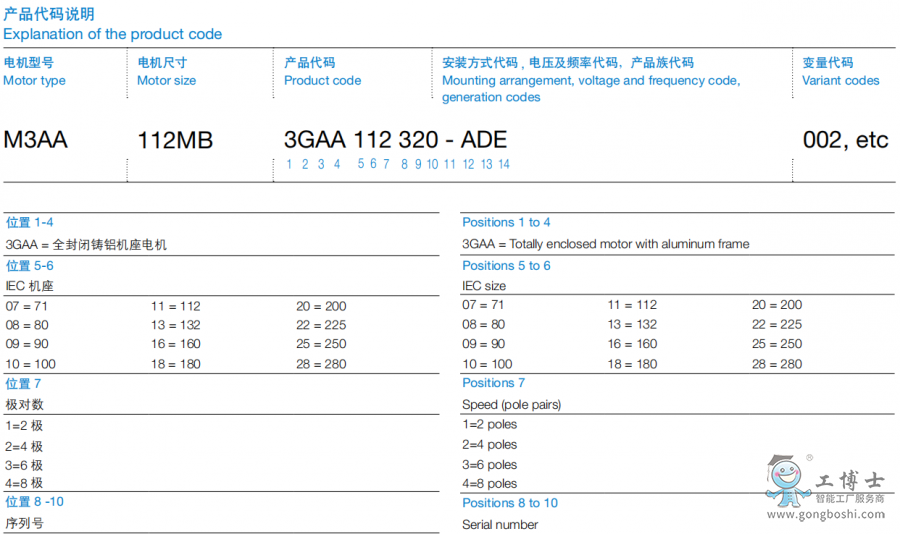The width and height of the screenshot is (900, 534).
Task: Click product code '3GAA 112 320 - ADE'
Action: pos(395,140)
